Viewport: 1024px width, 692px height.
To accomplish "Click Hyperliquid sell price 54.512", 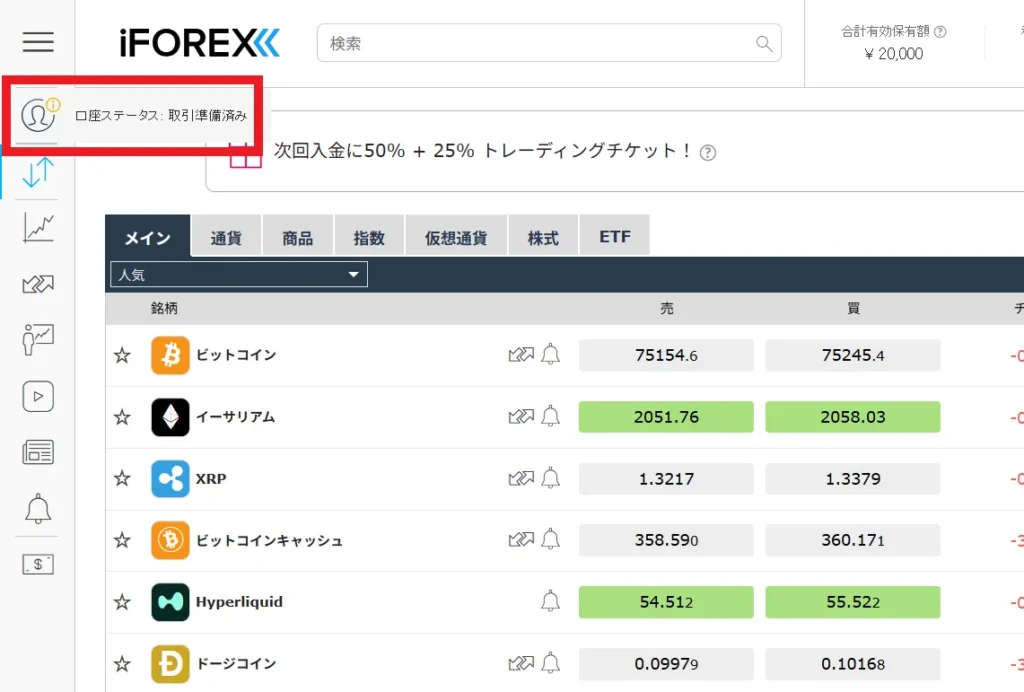I will [x=666, y=602].
